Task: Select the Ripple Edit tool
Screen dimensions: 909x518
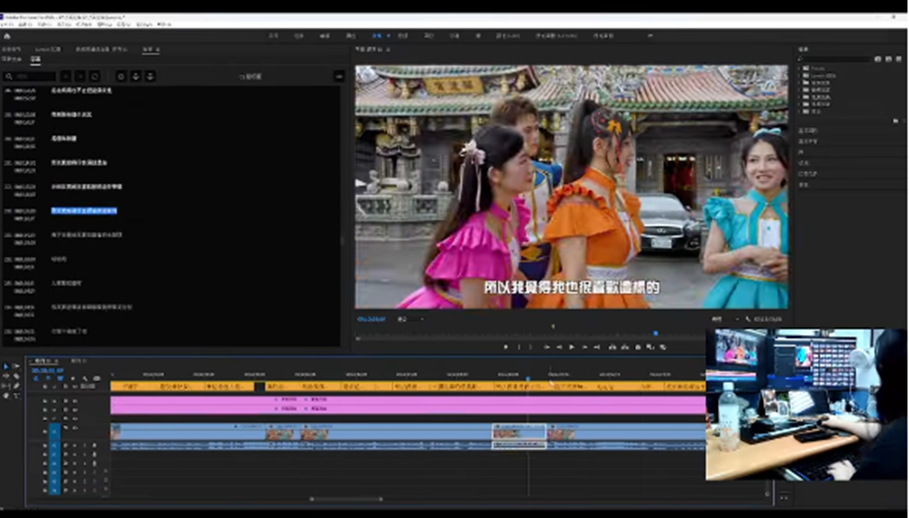Action: (6, 376)
